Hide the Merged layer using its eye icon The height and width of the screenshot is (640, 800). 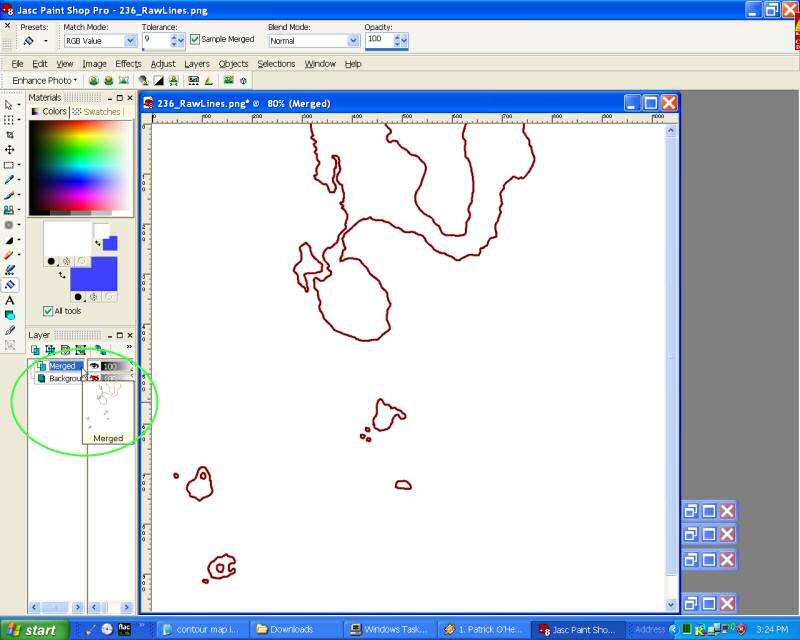pos(94,366)
